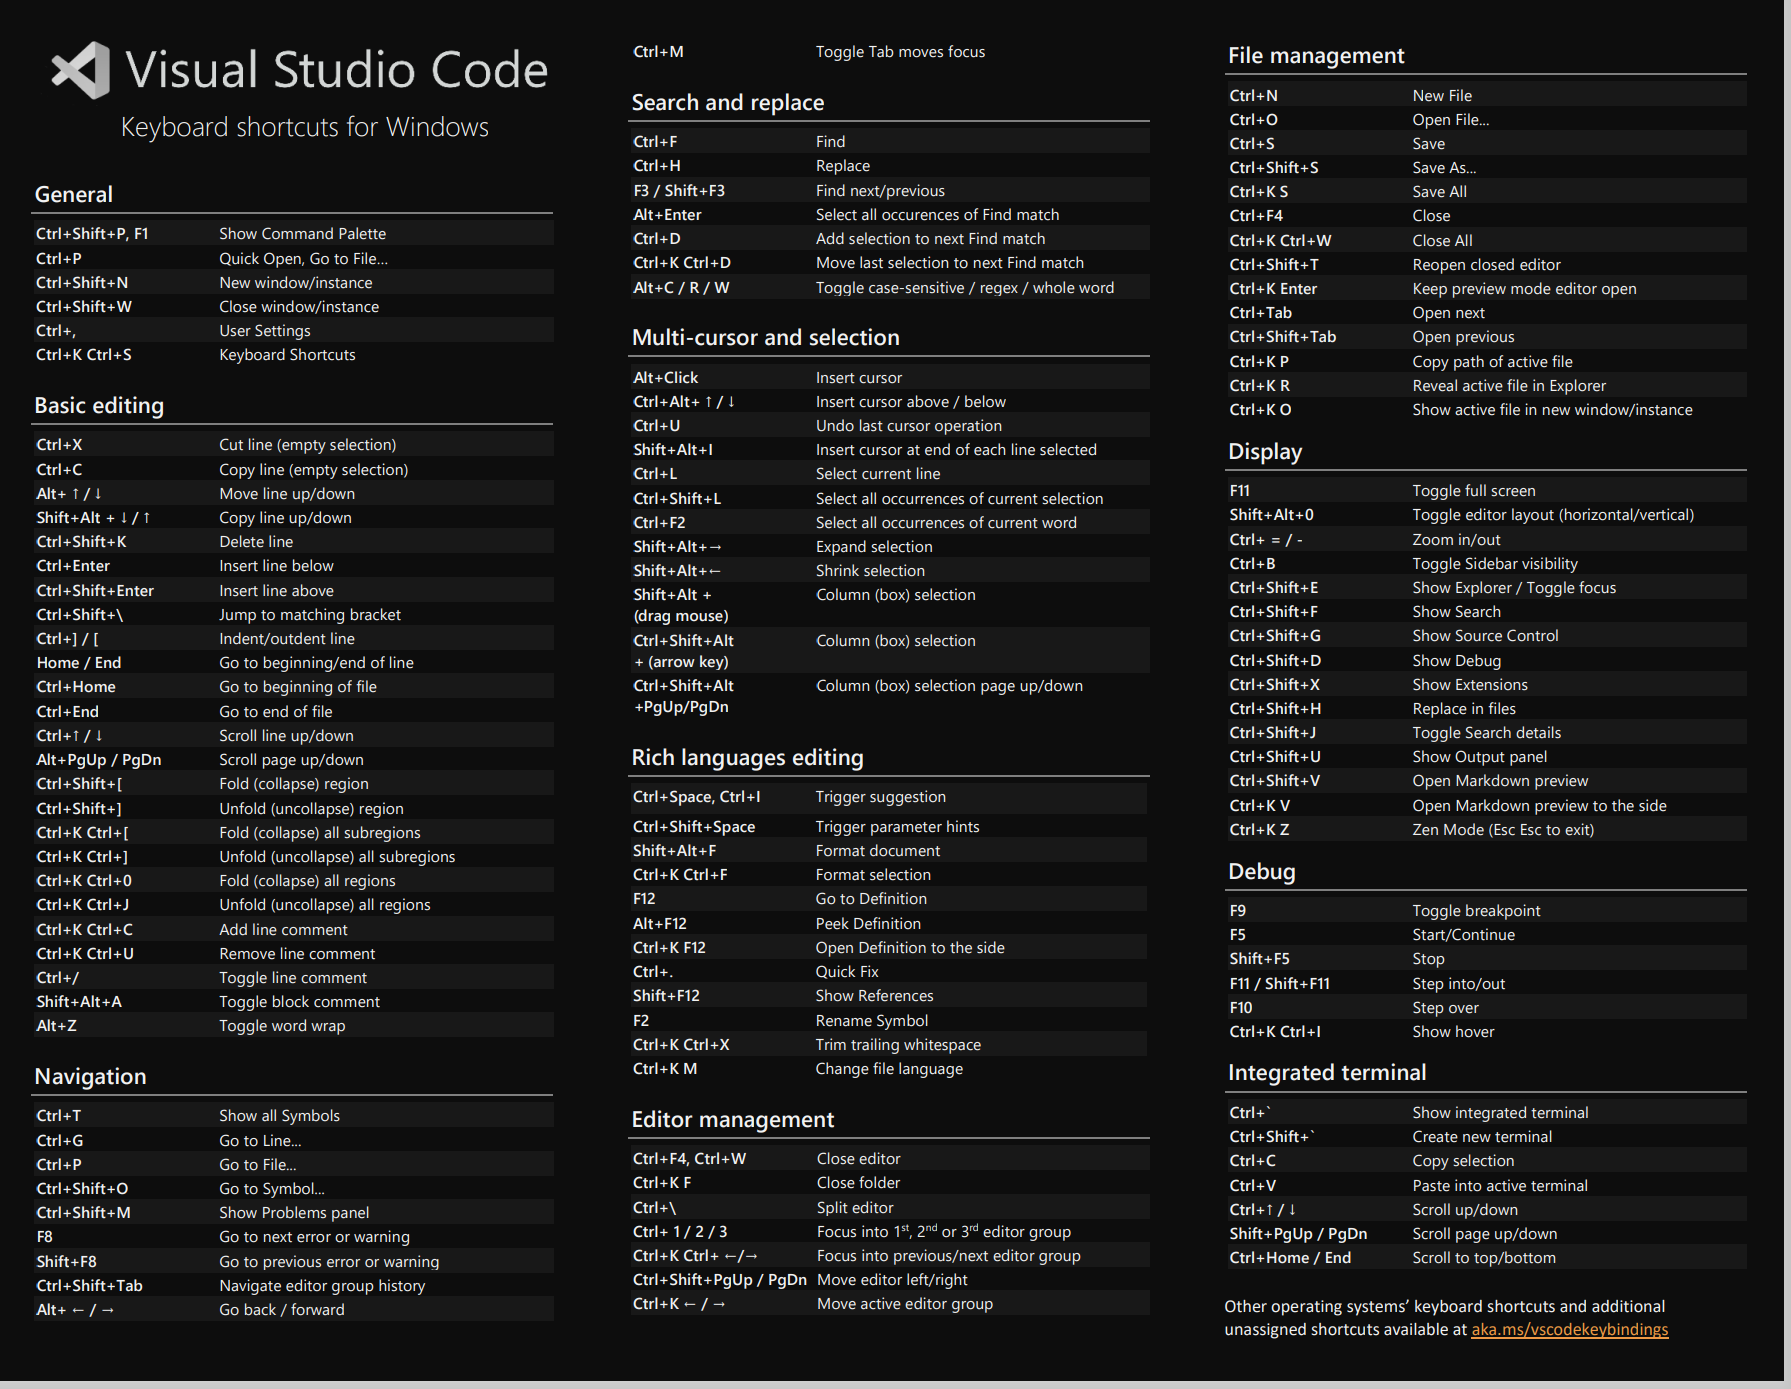Click 'New window/instance' description
The height and width of the screenshot is (1389, 1791).
pyautogui.click(x=296, y=283)
